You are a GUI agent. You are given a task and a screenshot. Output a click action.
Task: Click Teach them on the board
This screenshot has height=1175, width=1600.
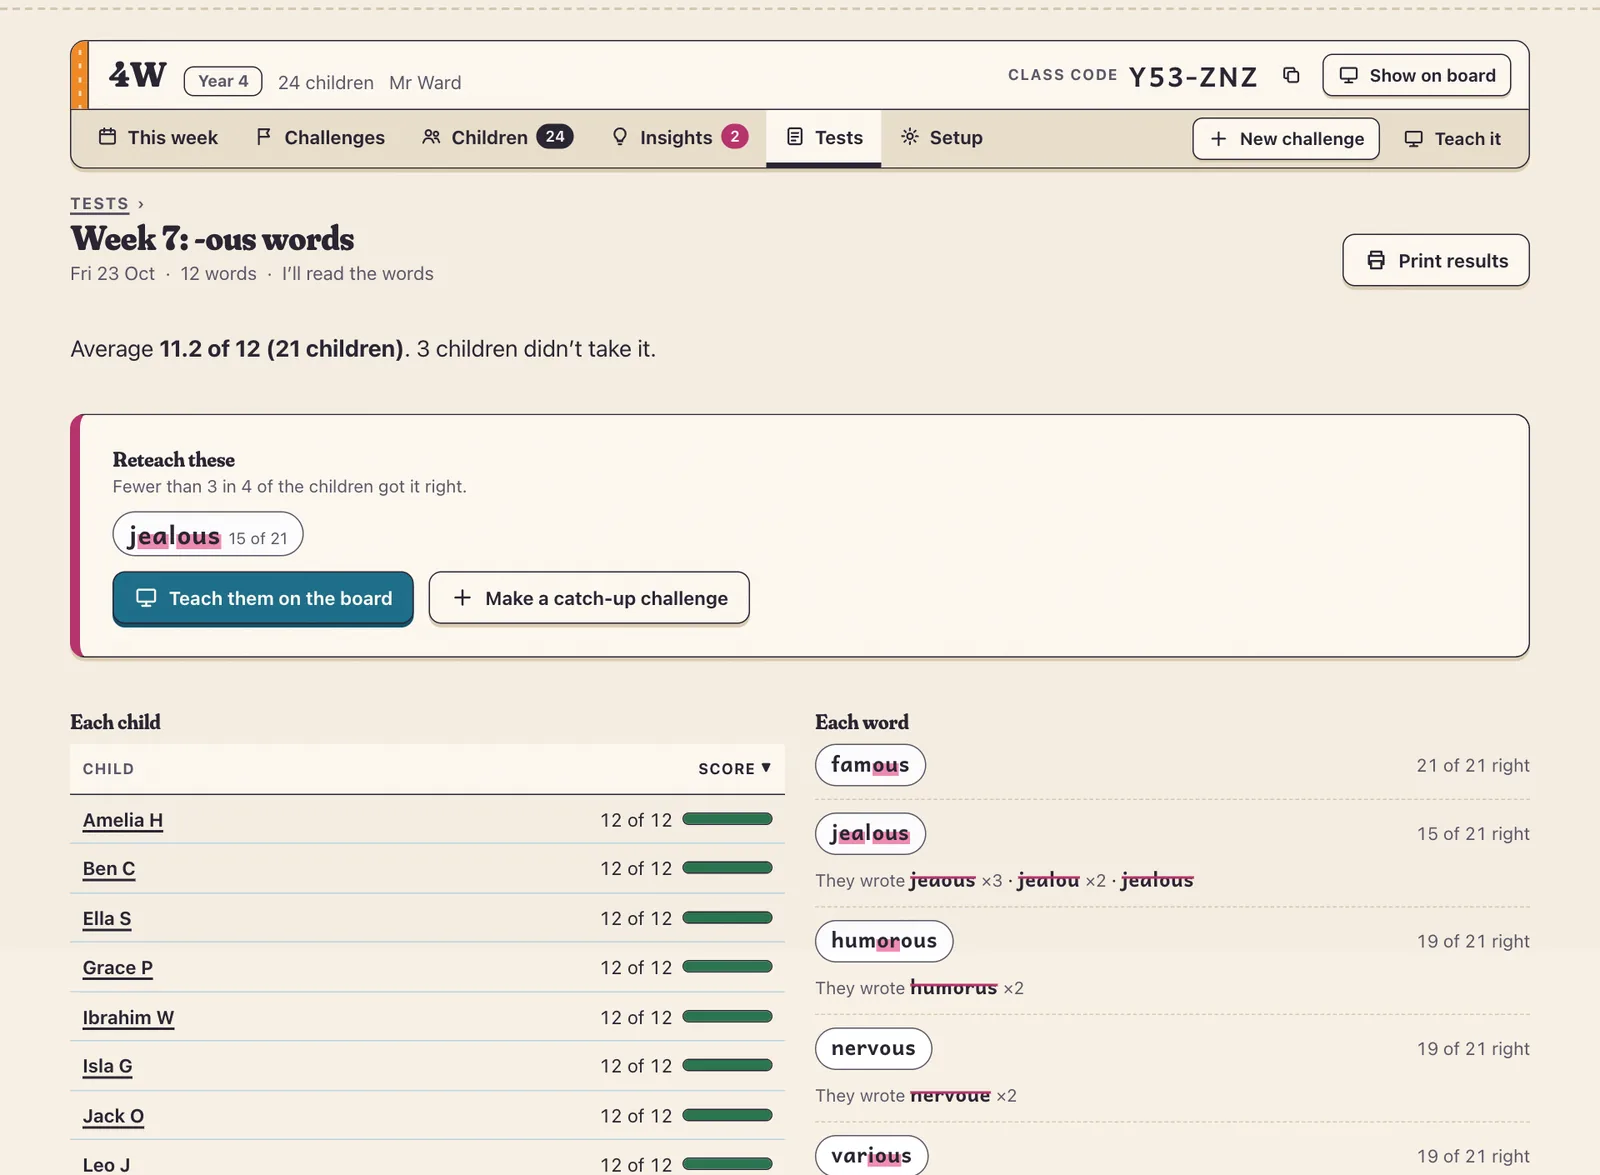263,599
